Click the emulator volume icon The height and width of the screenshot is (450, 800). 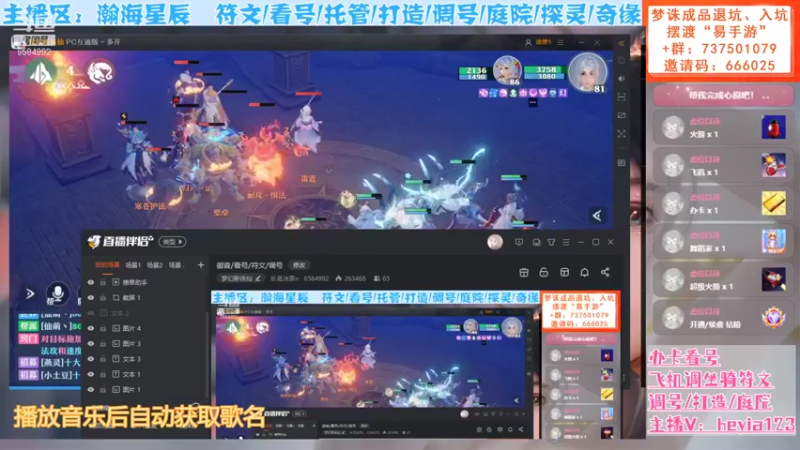click(621, 79)
